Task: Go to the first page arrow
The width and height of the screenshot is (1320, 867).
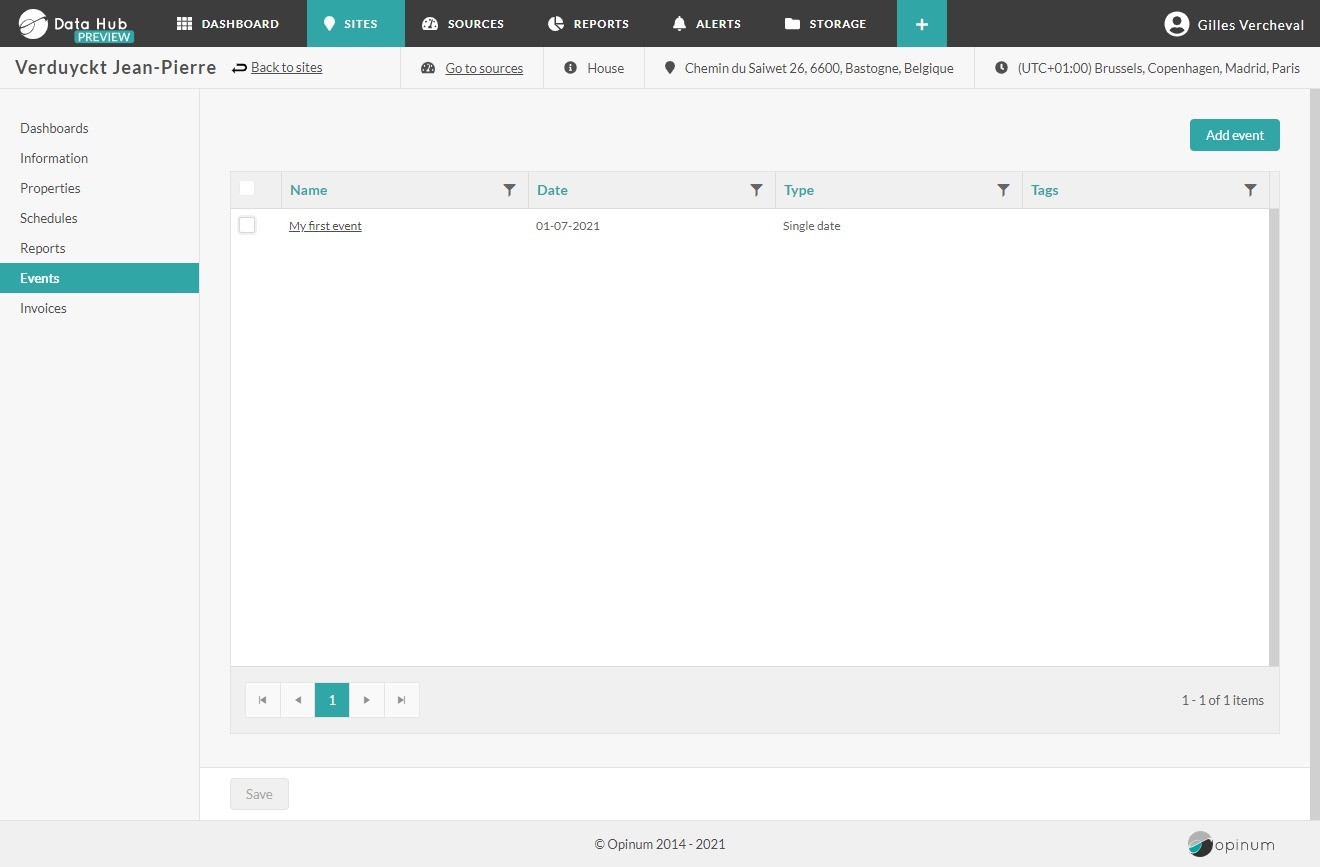Action: [x=263, y=700]
